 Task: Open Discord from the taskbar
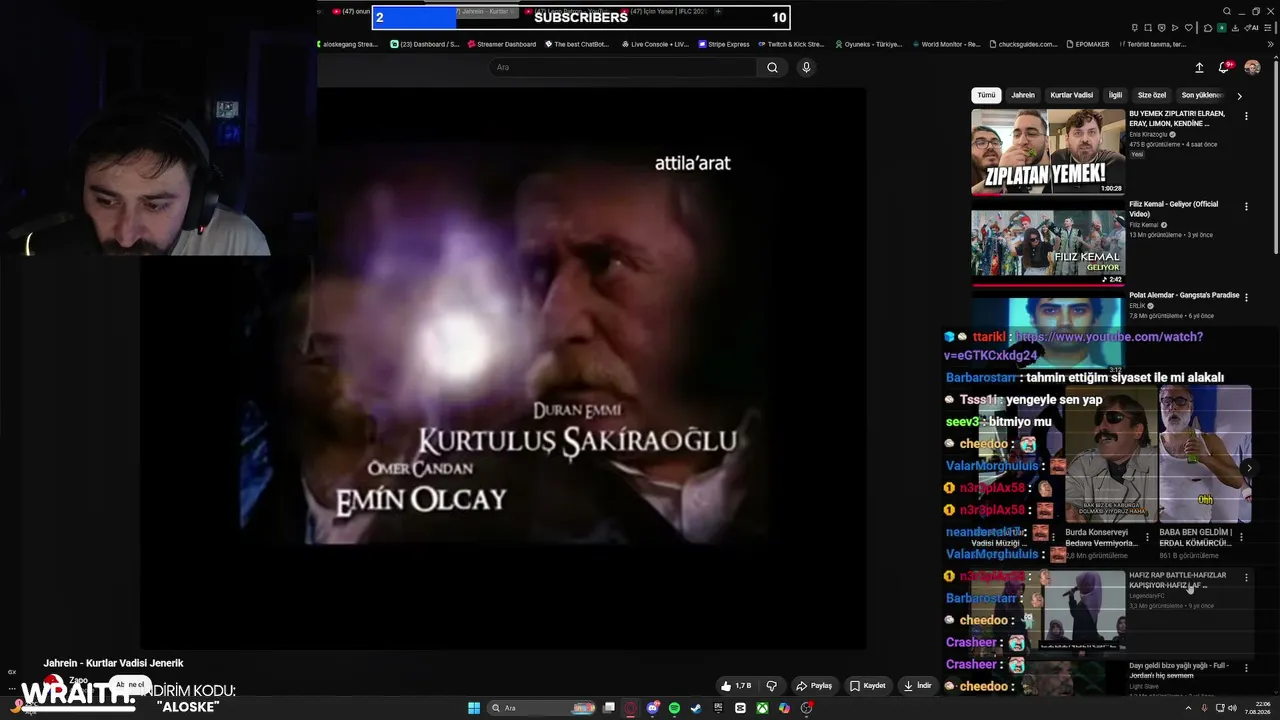click(x=653, y=708)
